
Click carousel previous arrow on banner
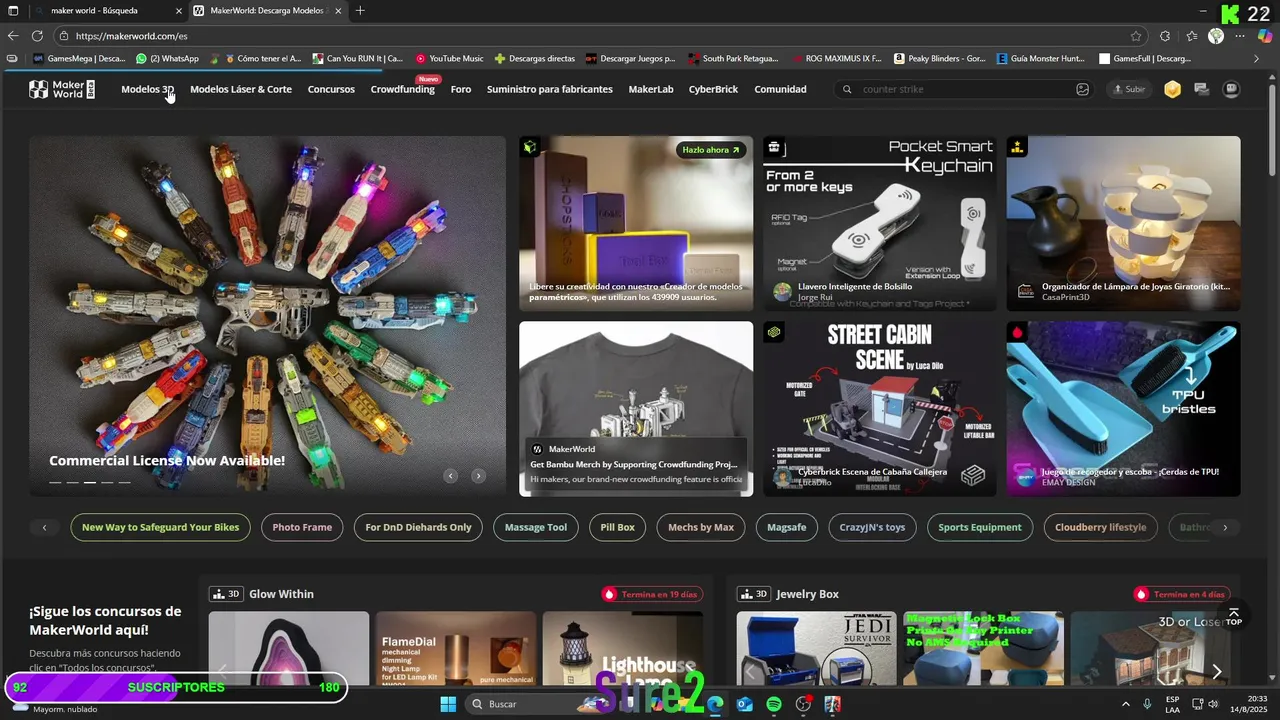coord(451,476)
